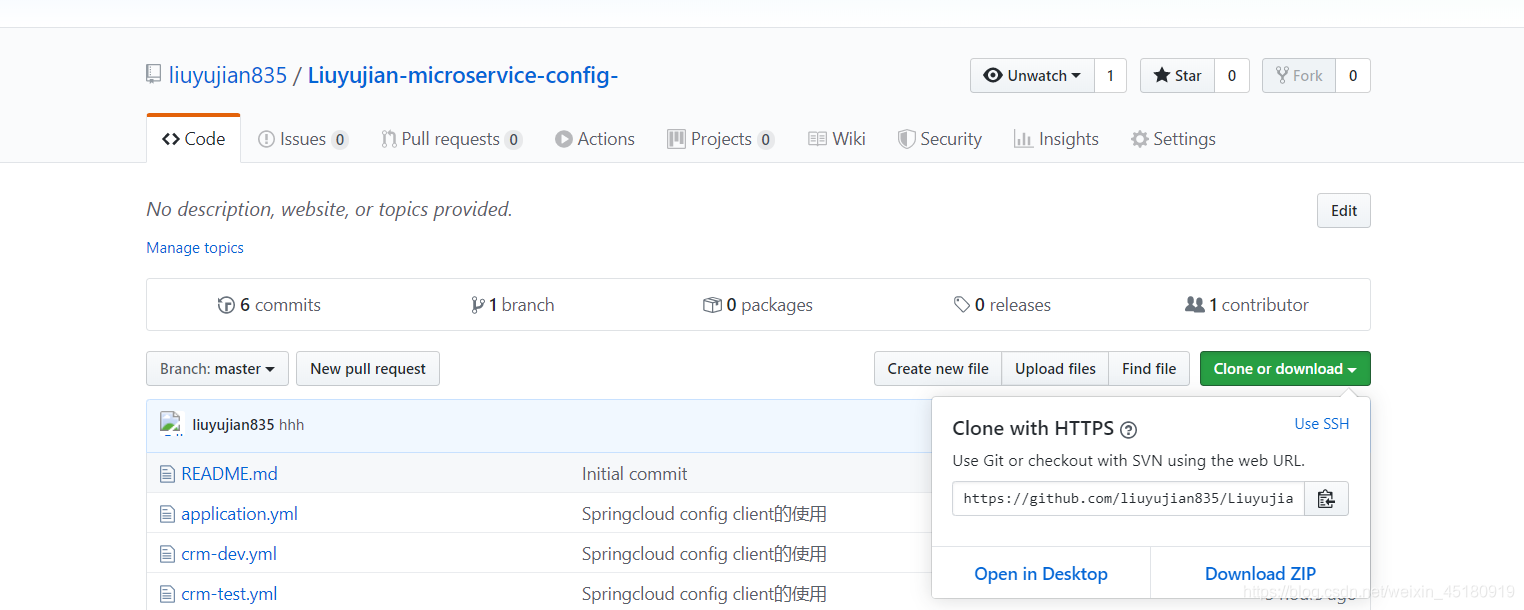The width and height of the screenshot is (1524, 610).
Task: Click the repository book icon beside liuyujian835
Action: pos(153,75)
